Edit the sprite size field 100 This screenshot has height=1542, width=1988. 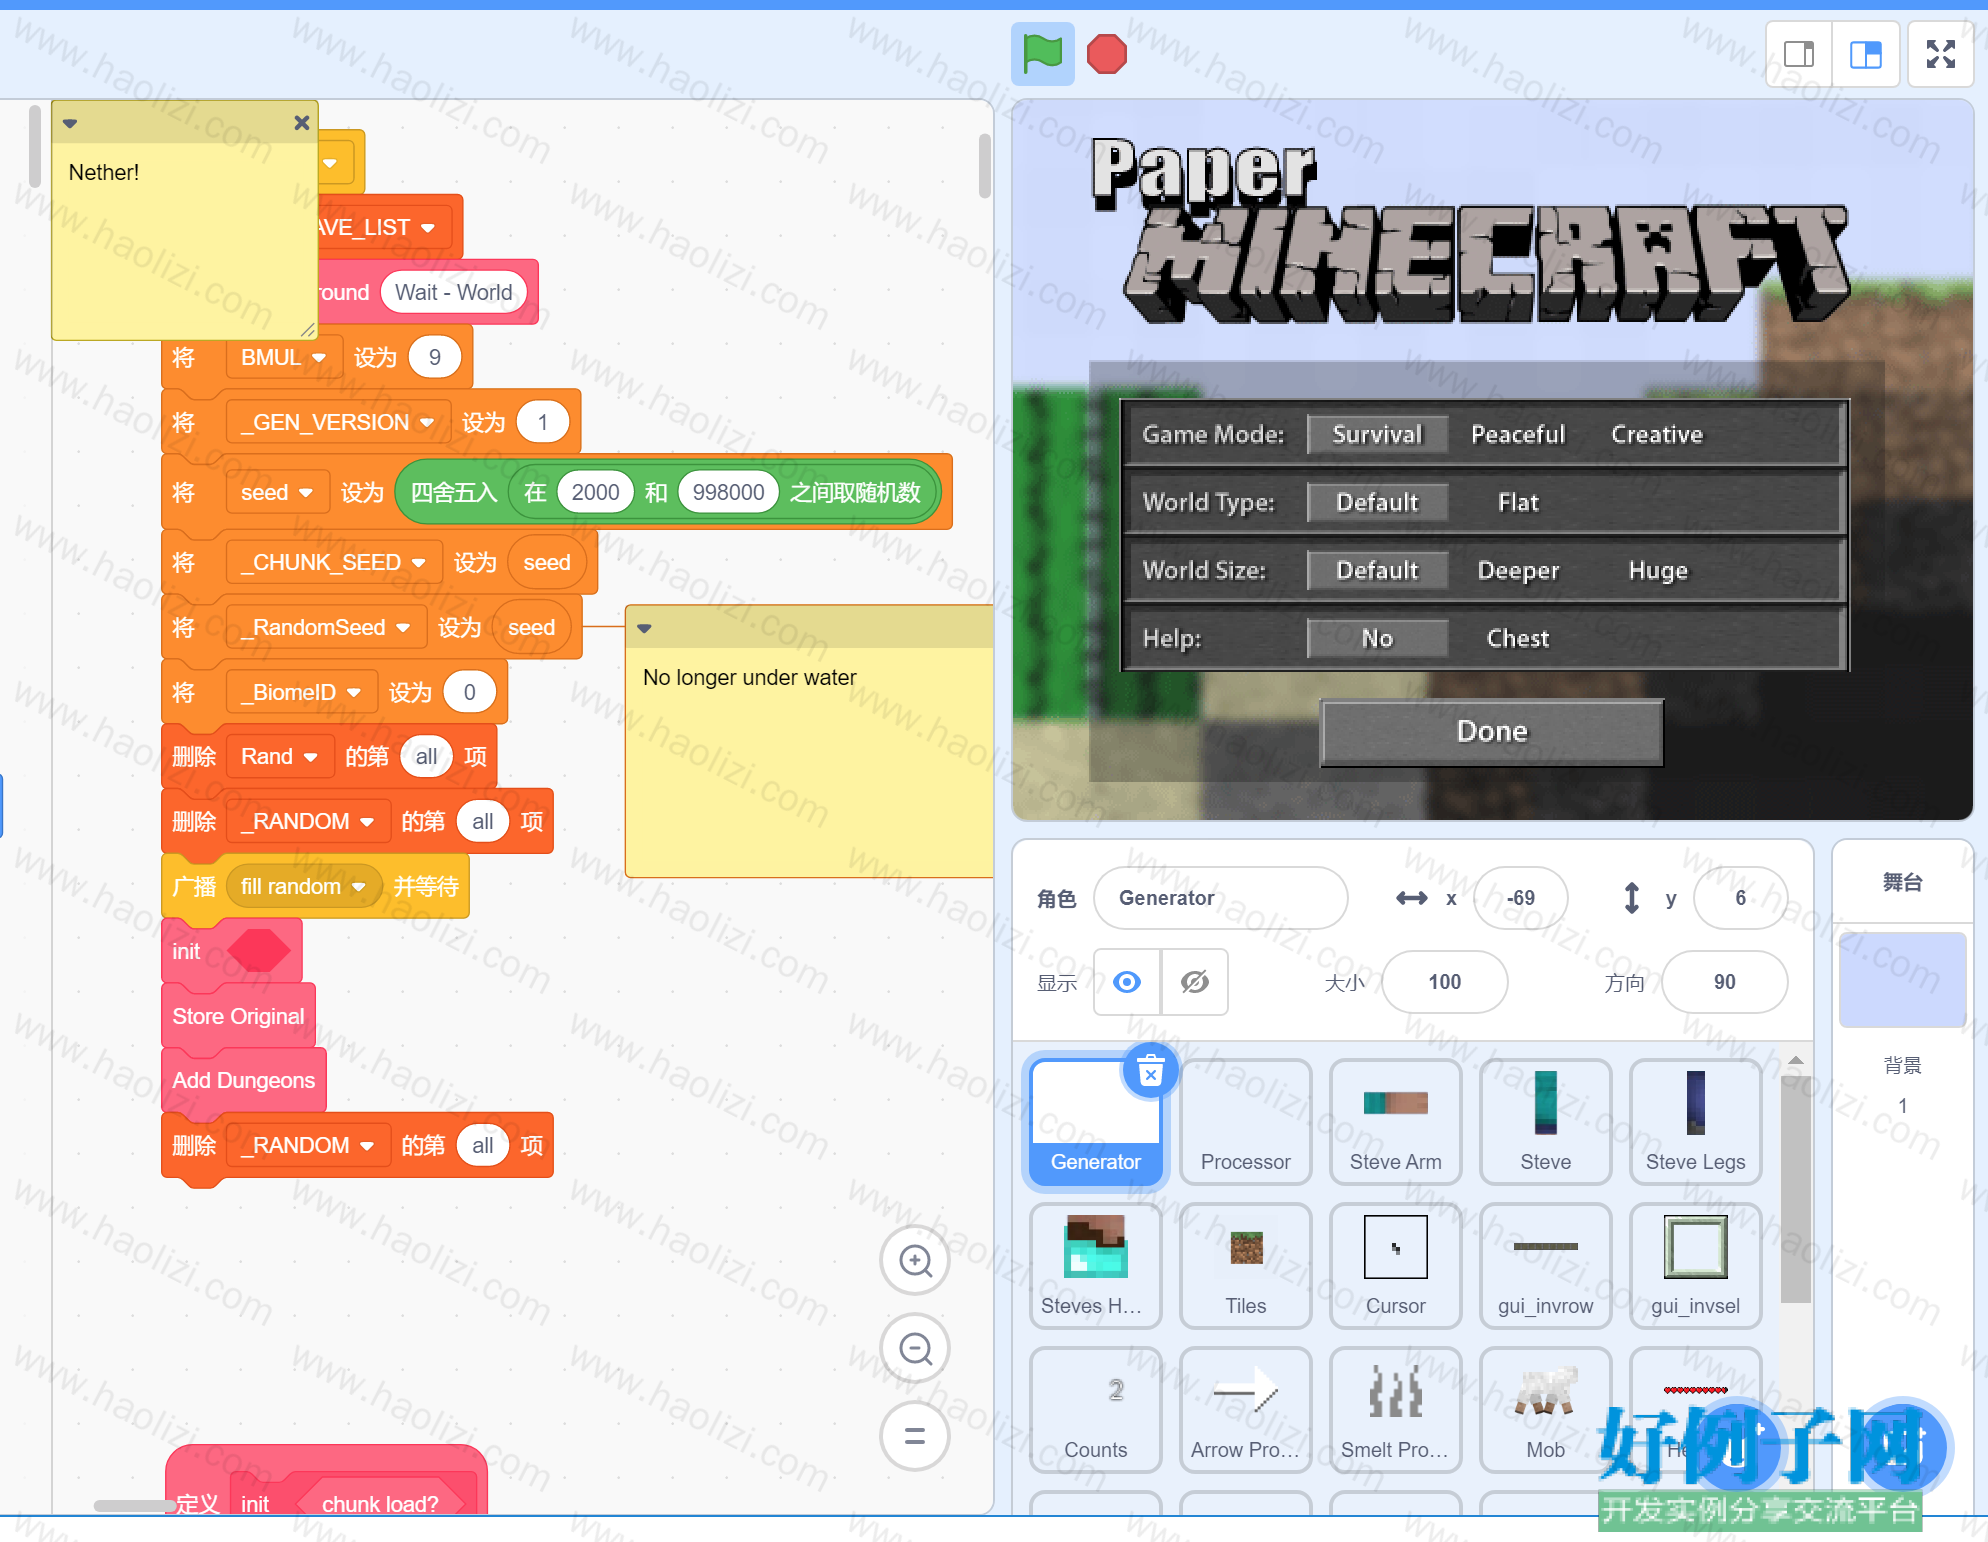(1444, 982)
